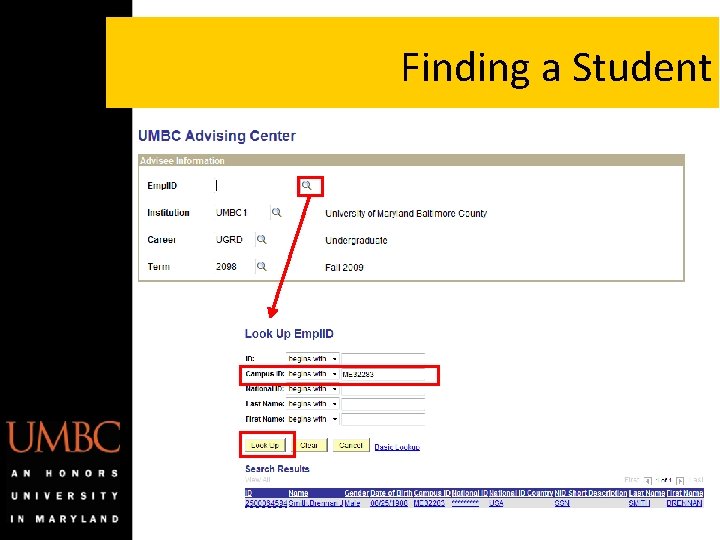Viewport: 720px width, 540px height.
Task: Click the 'UMBC Advising Center' page title
Action: (x=217, y=136)
